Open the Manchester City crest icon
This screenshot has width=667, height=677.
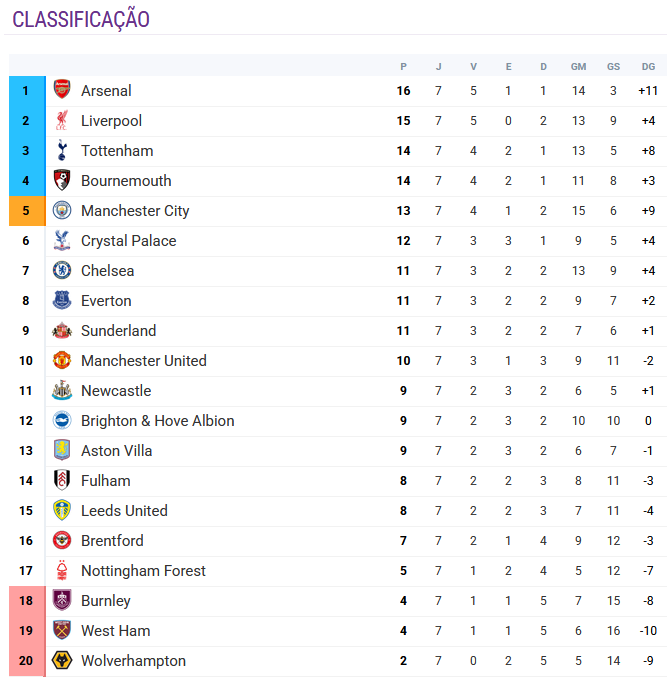click(62, 210)
